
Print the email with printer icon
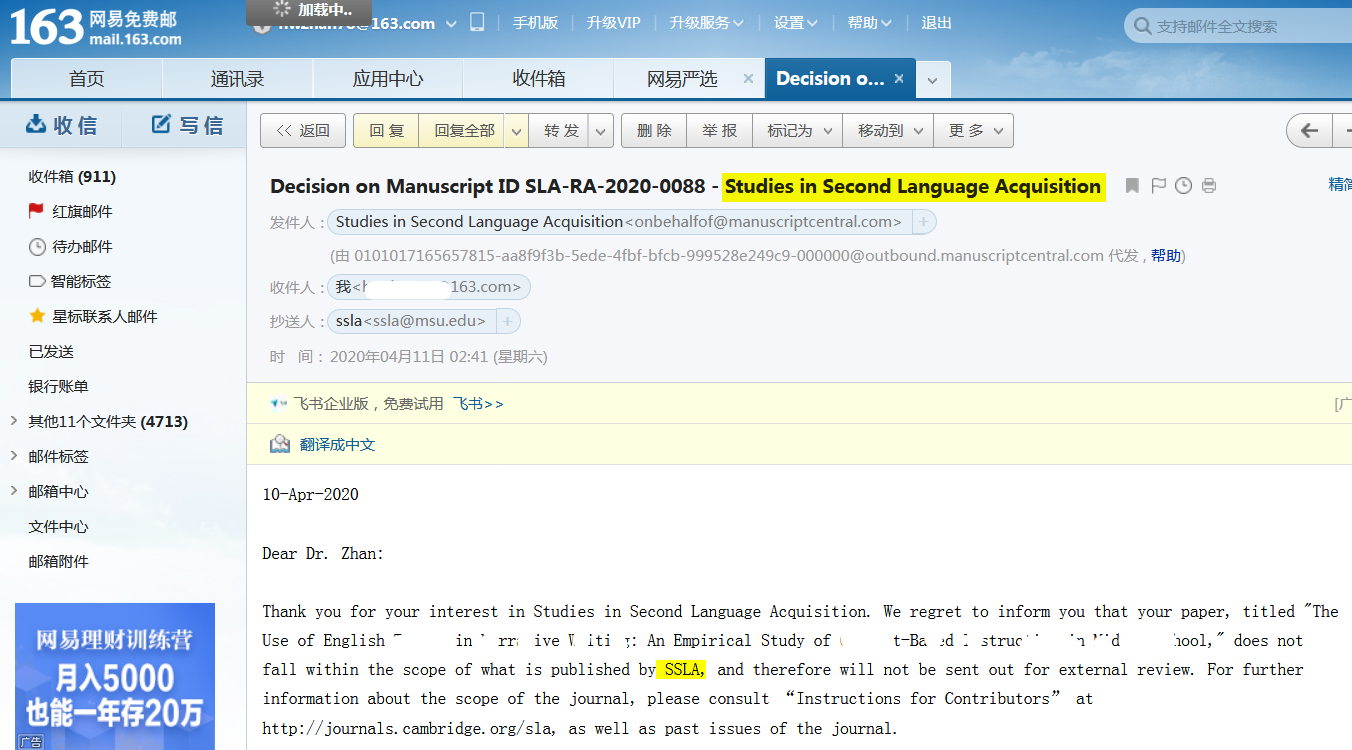click(x=1209, y=186)
